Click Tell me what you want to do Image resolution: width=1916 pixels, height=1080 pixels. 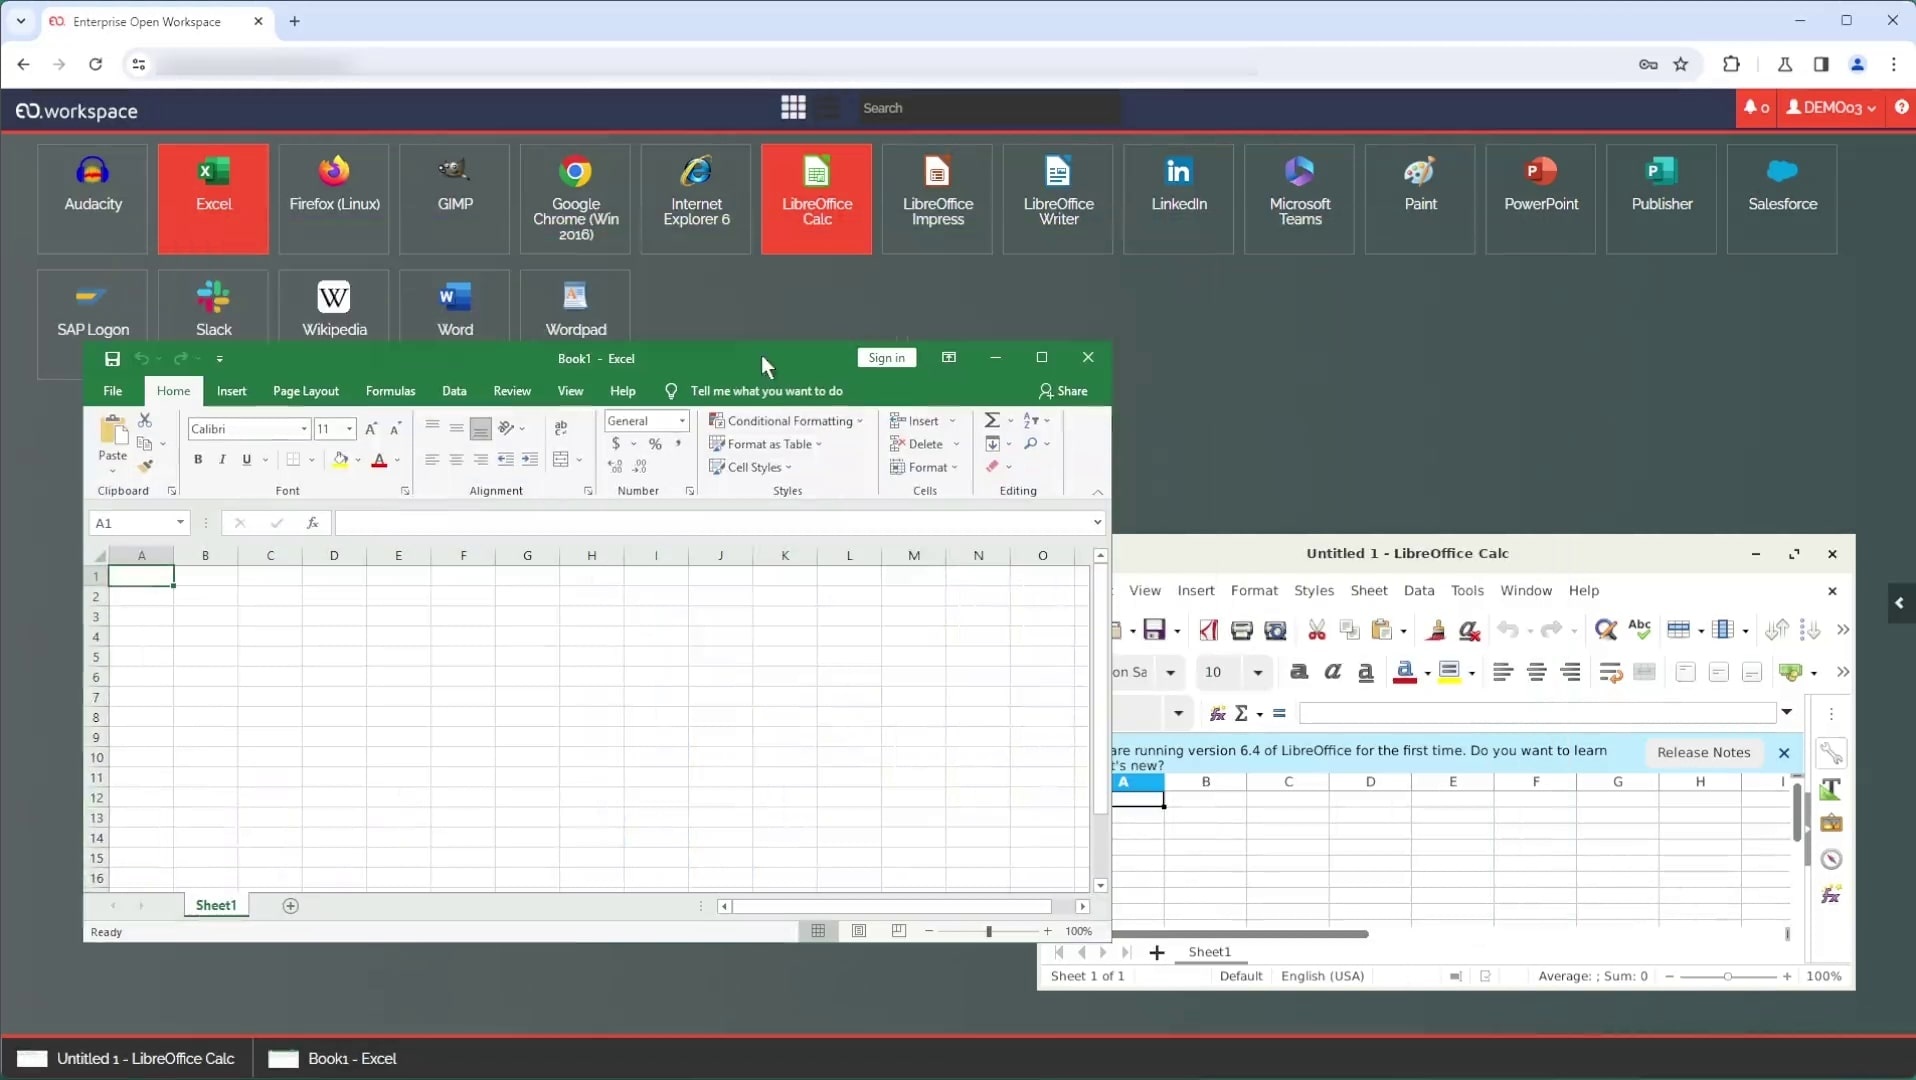point(766,391)
